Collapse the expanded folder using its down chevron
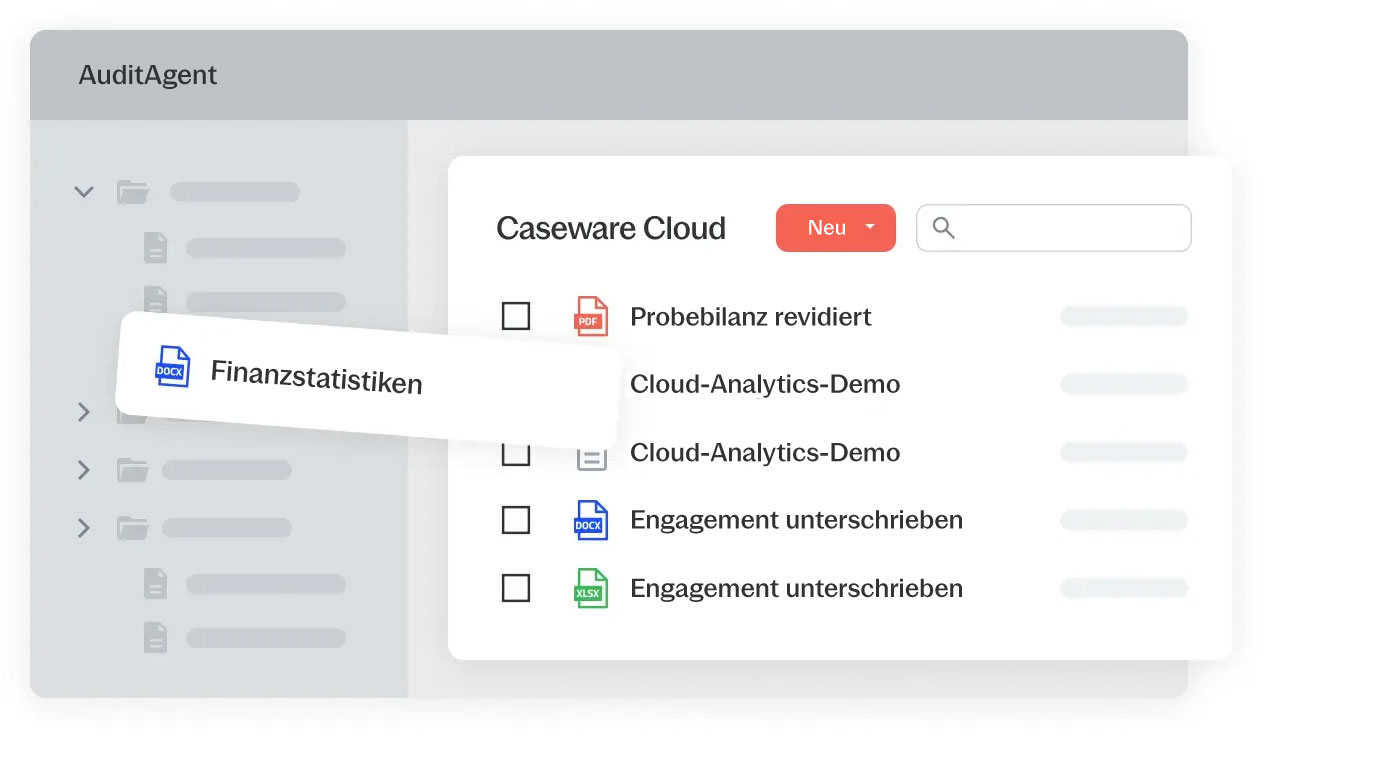The image size is (1392, 784). [x=84, y=191]
